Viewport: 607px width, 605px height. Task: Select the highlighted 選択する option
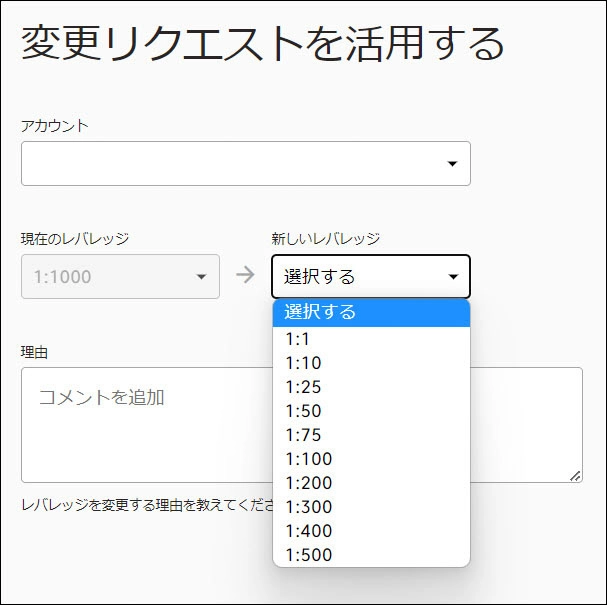[x=371, y=312]
